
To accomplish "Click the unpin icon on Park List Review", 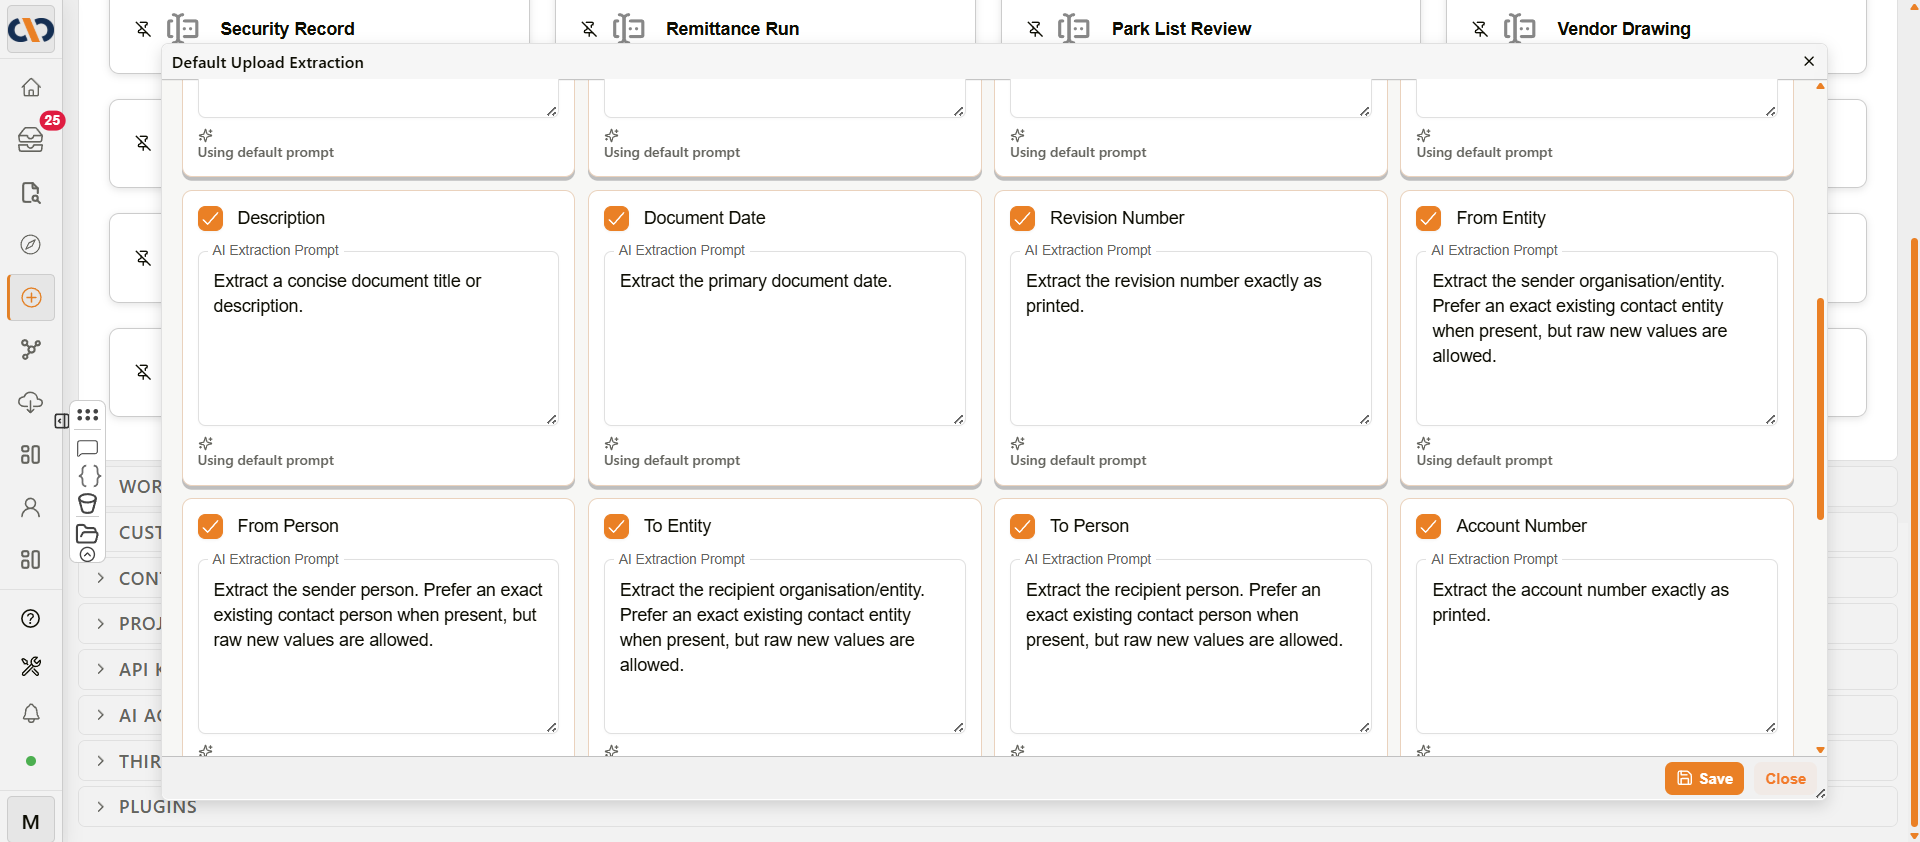I will click(1036, 29).
